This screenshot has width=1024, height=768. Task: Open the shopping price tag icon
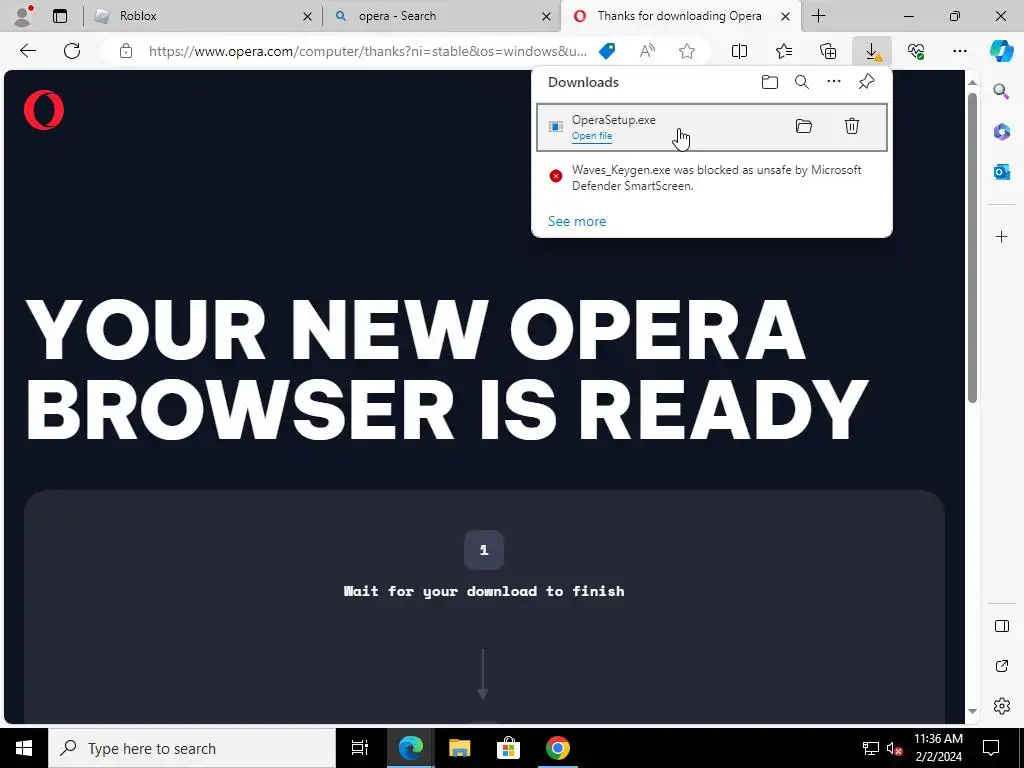point(607,51)
